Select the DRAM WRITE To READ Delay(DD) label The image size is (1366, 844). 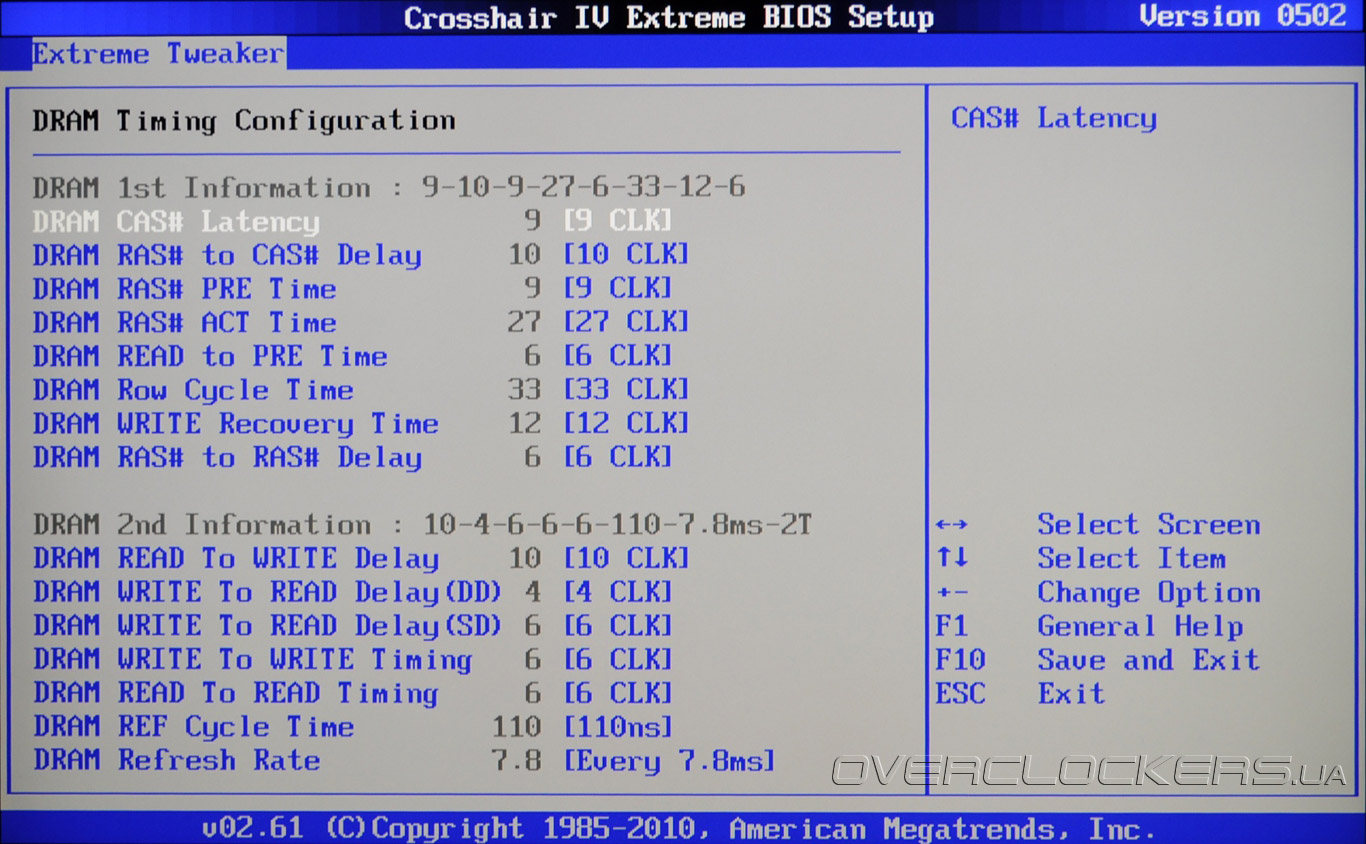[268, 592]
